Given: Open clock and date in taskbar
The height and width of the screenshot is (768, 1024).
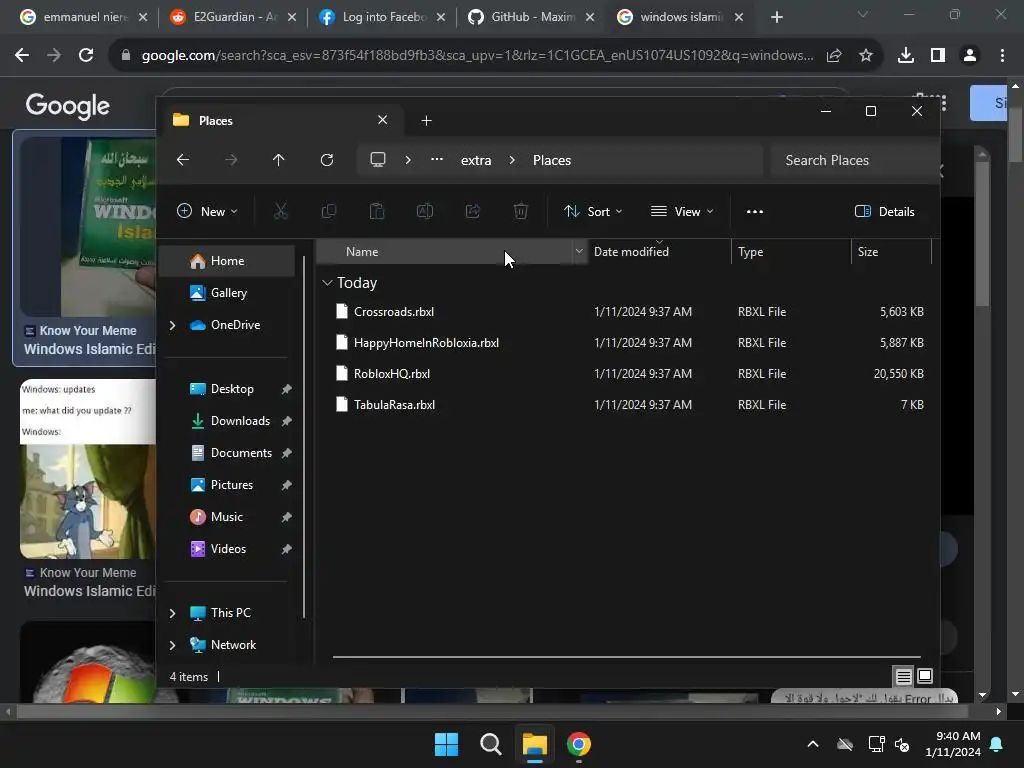Looking at the screenshot, I should pyautogui.click(x=953, y=744).
